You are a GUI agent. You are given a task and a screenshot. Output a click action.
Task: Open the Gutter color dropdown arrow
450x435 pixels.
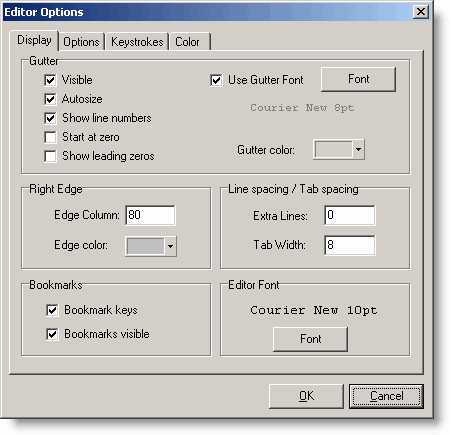(x=358, y=149)
